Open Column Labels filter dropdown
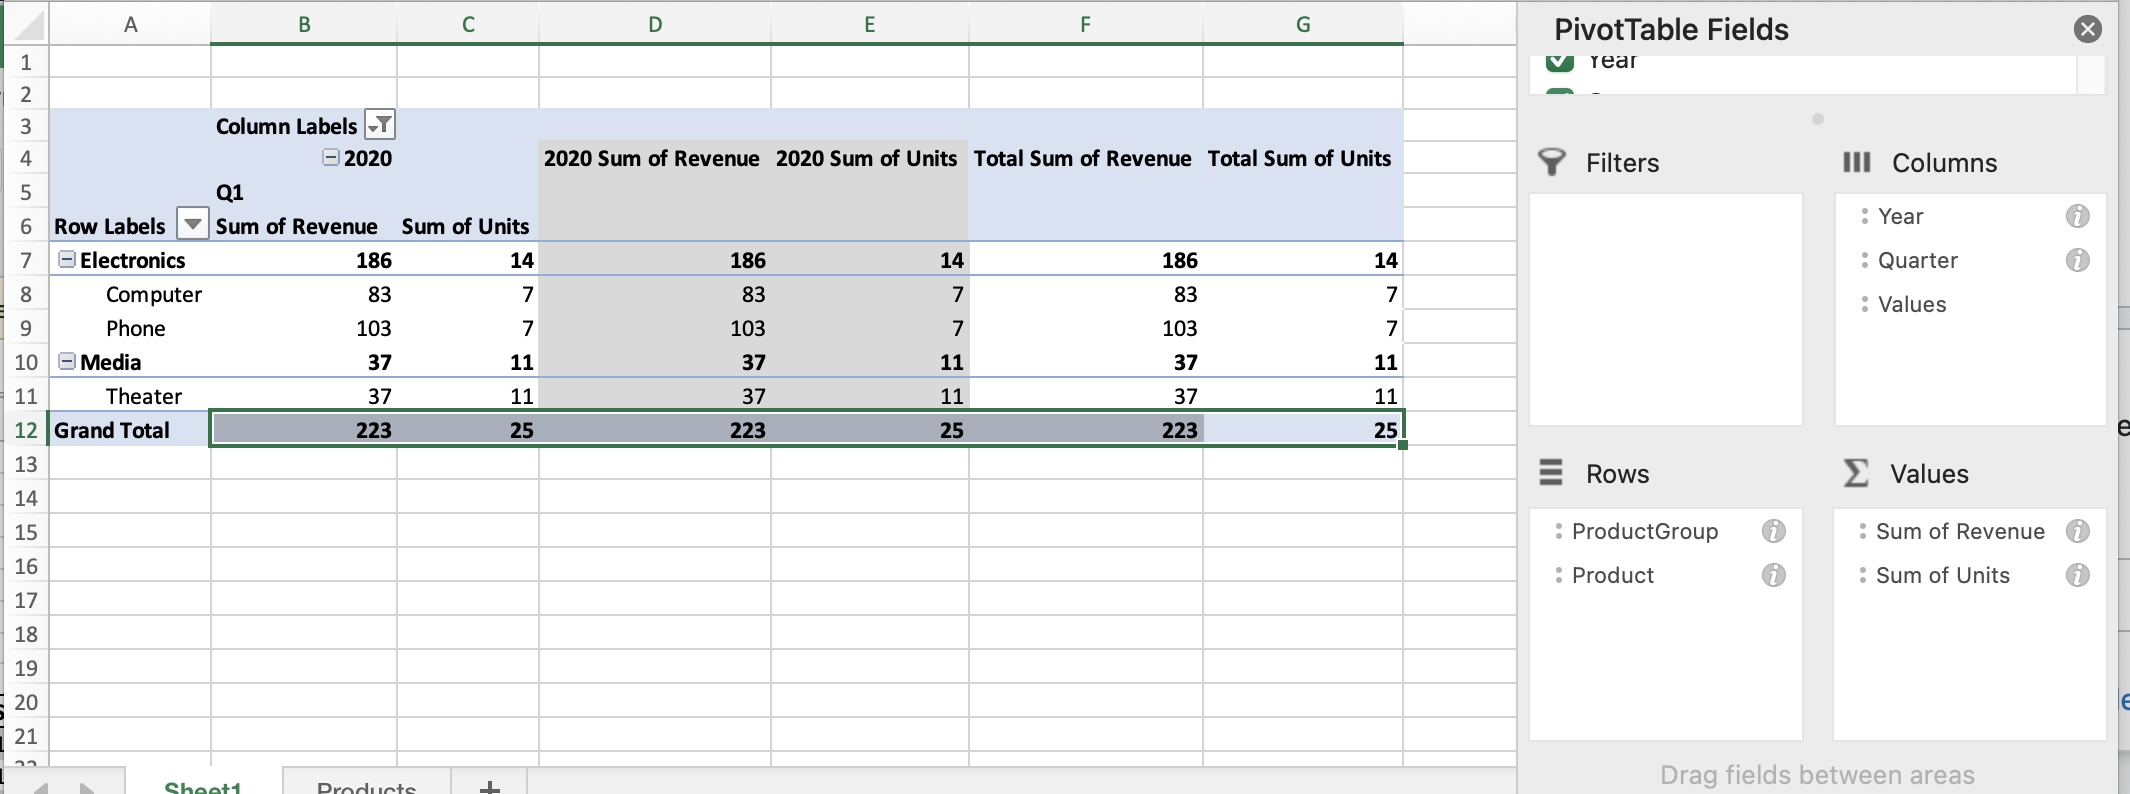This screenshot has width=2130, height=794. [x=380, y=125]
